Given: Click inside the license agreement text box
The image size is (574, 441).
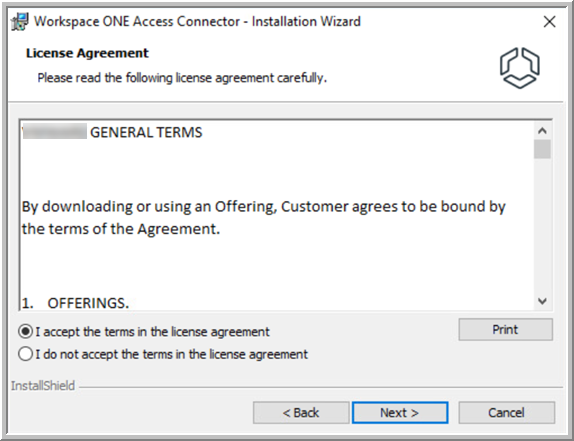Looking at the screenshot, I should 277,215.
